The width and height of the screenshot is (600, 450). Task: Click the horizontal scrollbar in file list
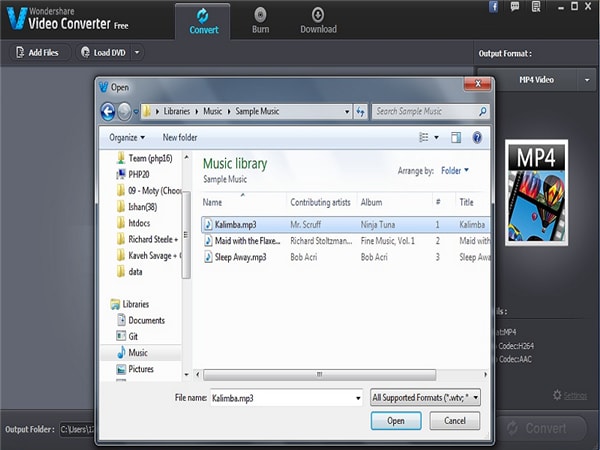pyautogui.click(x=319, y=375)
